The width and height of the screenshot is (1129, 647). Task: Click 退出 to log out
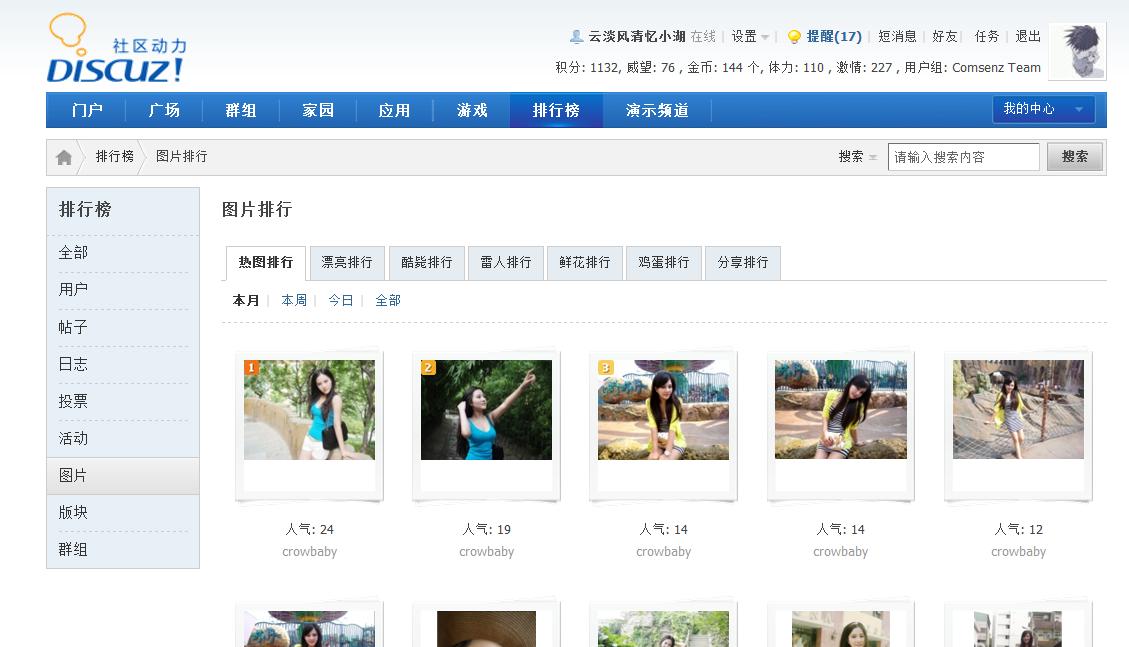[x=1028, y=37]
